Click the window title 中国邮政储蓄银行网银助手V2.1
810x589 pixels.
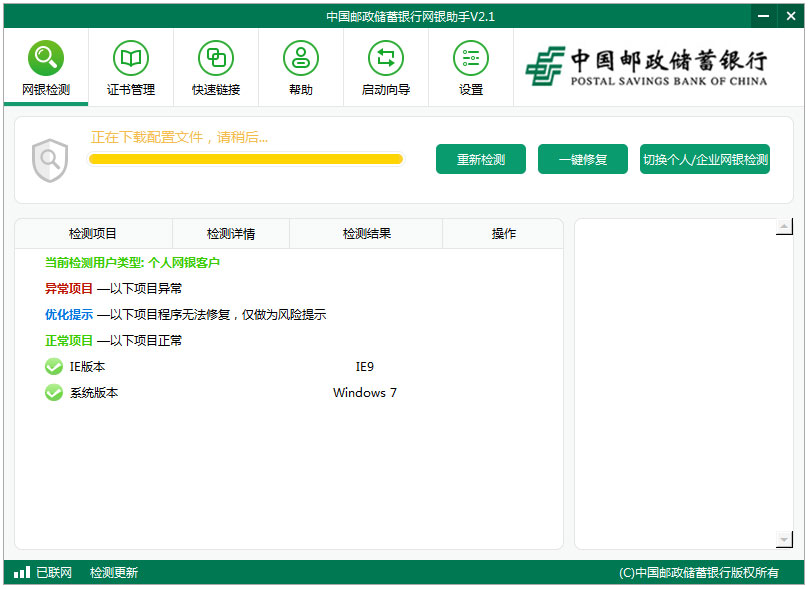[x=410, y=17]
